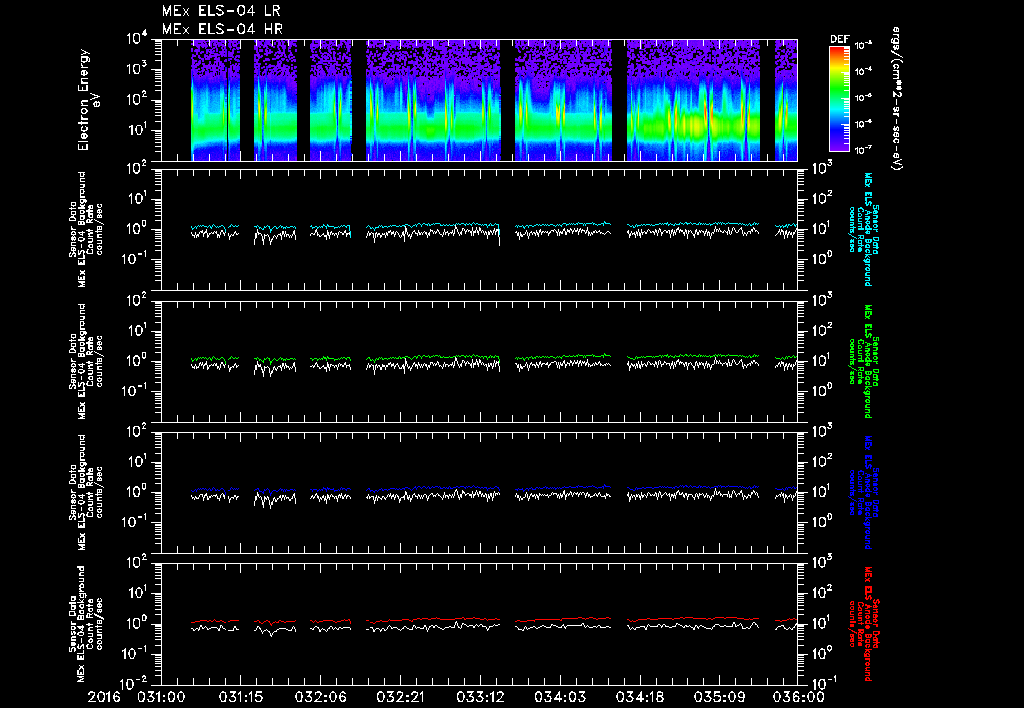
Task: Click the "2016" year label
Action: tap(105, 697)
